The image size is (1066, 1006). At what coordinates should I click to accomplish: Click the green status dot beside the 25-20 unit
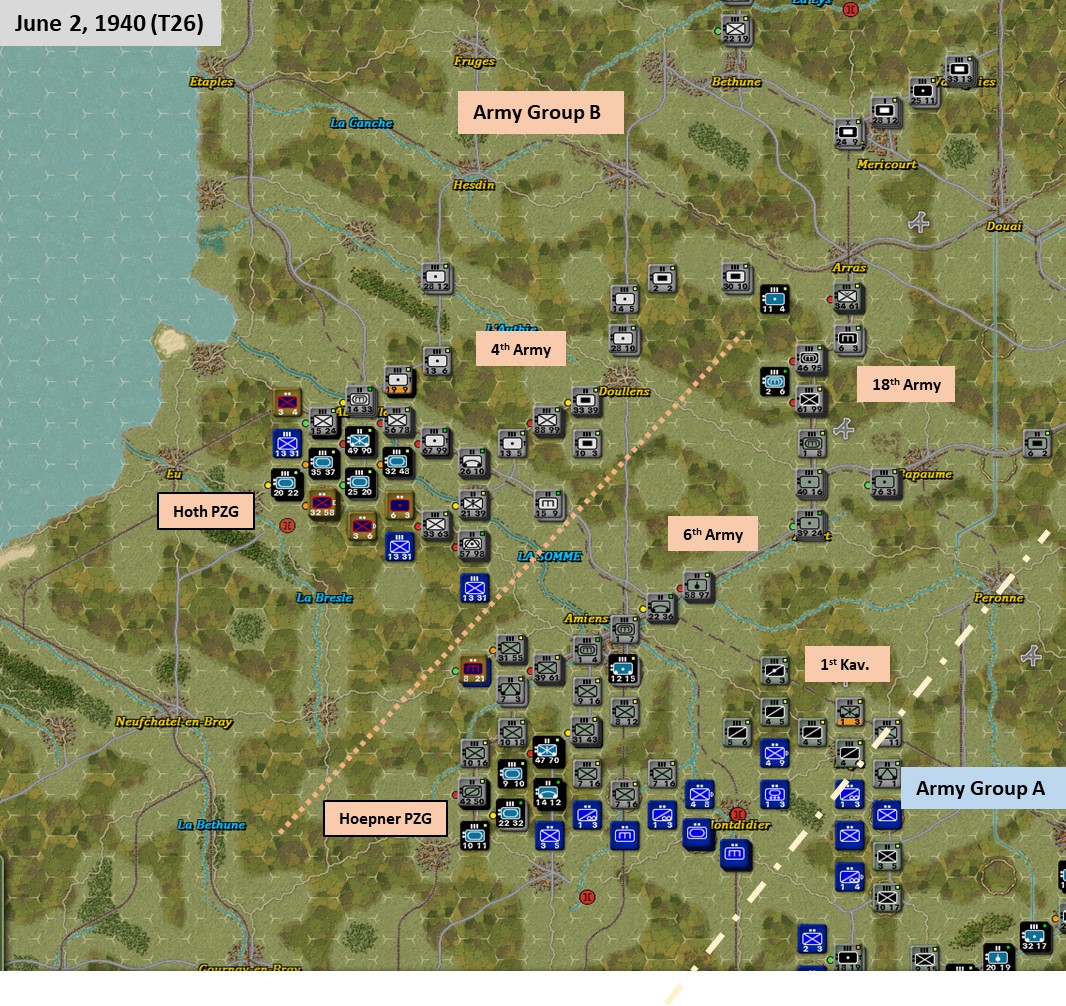coord(342,484)
